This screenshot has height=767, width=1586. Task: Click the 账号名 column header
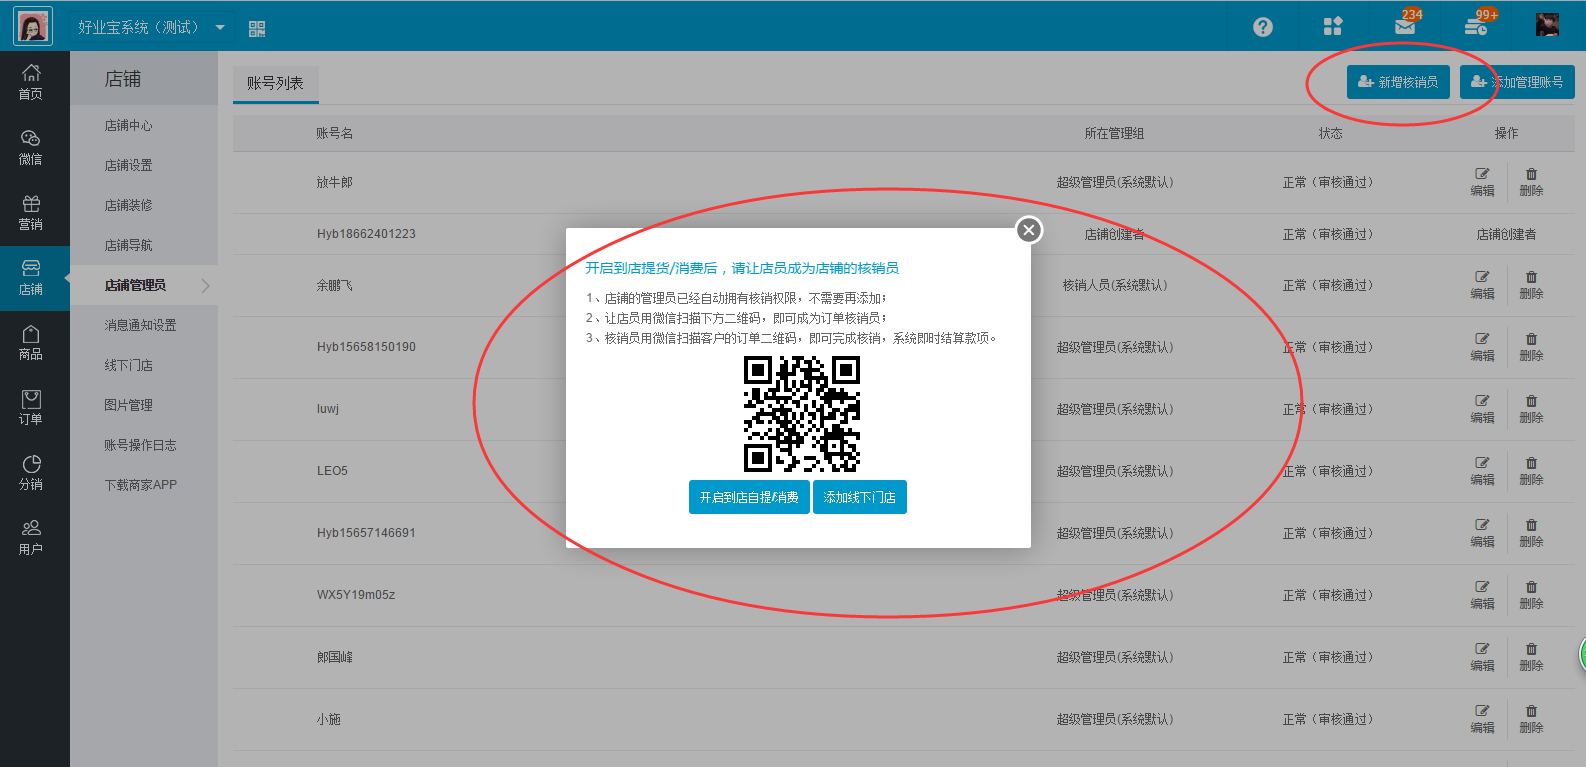pos(334,133)
